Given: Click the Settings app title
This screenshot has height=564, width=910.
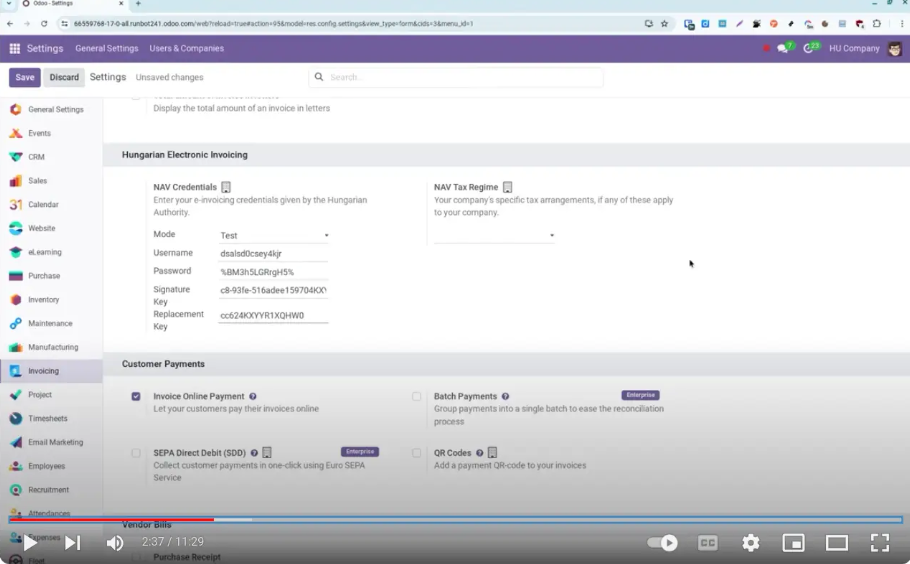Looking at the screenshot, I should click(45, 48).
